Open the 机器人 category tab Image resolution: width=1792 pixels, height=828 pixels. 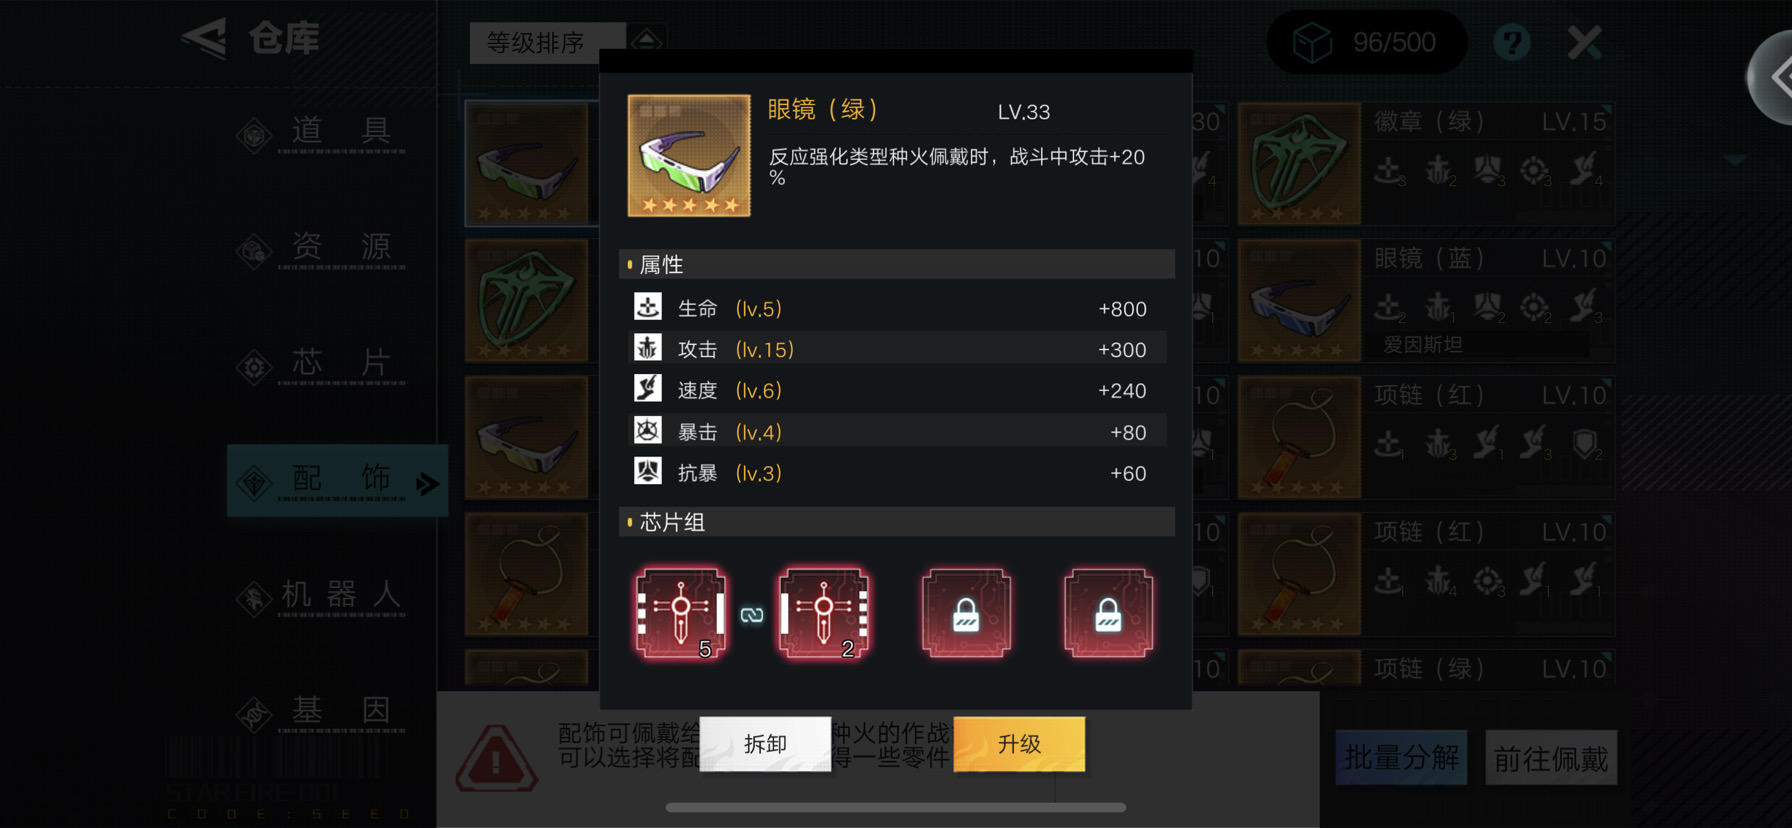pyautogui.click(x=337, y=595)
